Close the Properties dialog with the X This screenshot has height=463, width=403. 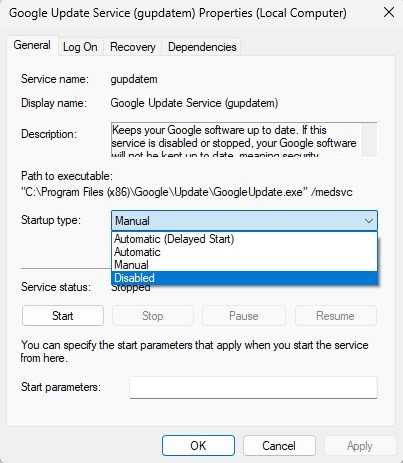(389, 13)
